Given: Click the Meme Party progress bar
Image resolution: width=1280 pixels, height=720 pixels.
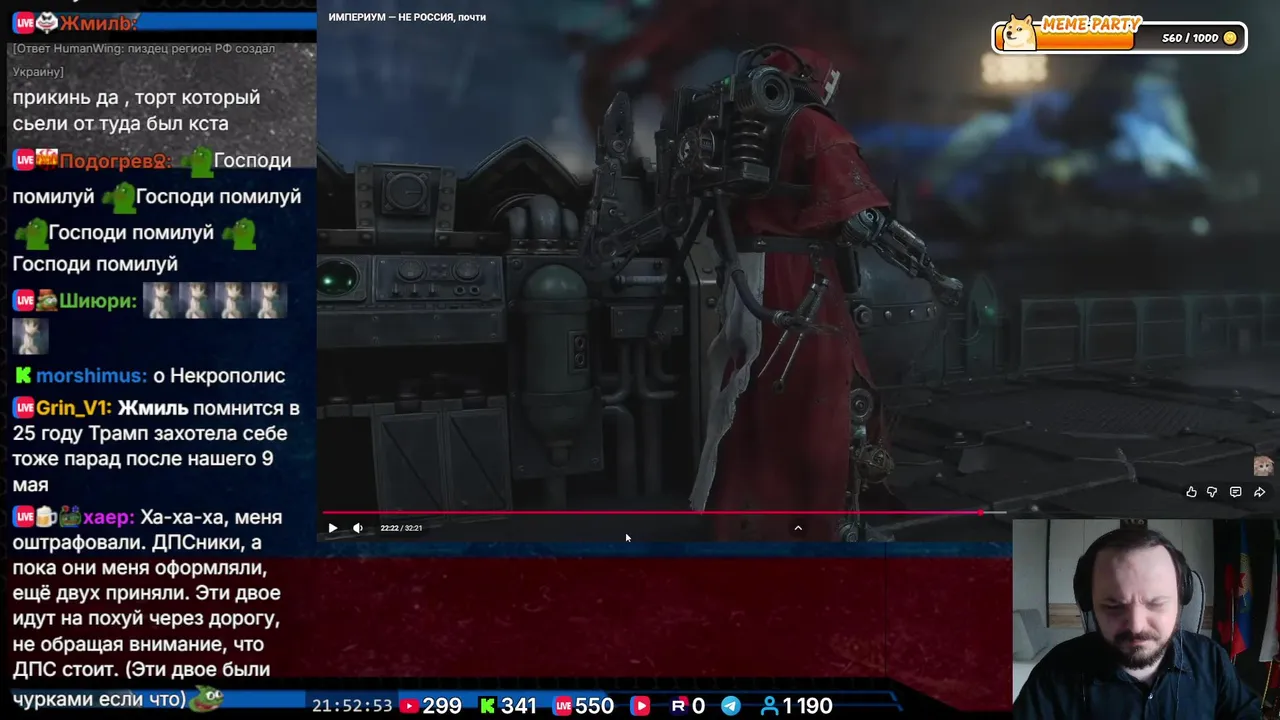Looking at the screenshot, I should click(1086, 40).
